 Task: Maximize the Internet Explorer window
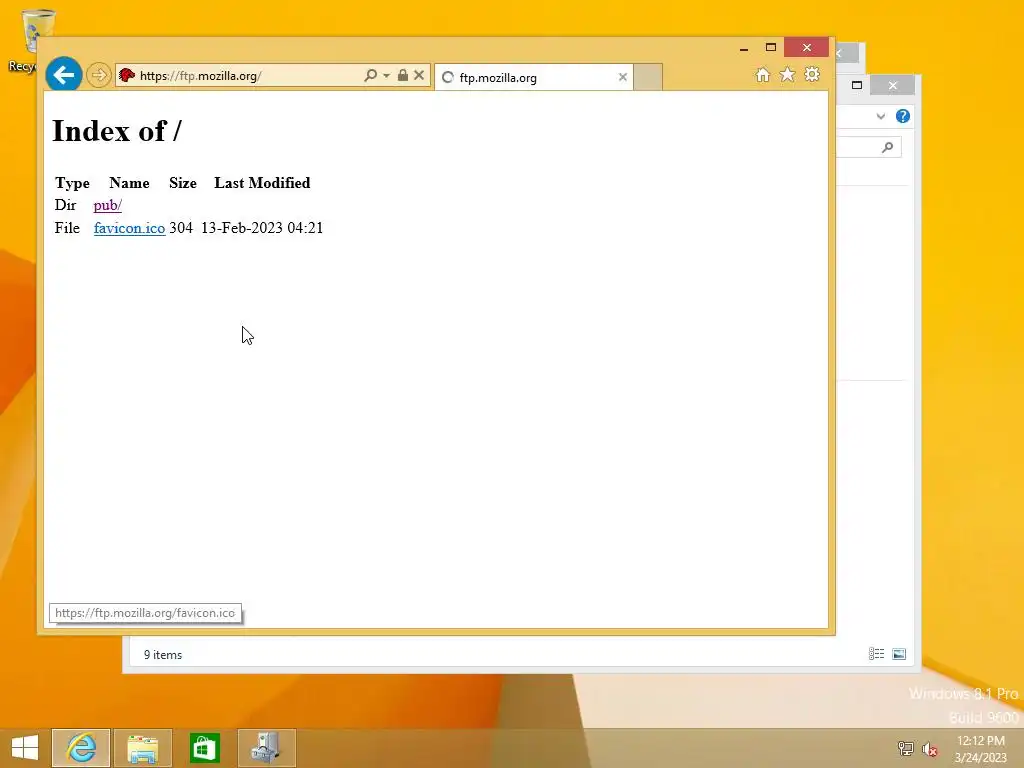pos(771,48)
